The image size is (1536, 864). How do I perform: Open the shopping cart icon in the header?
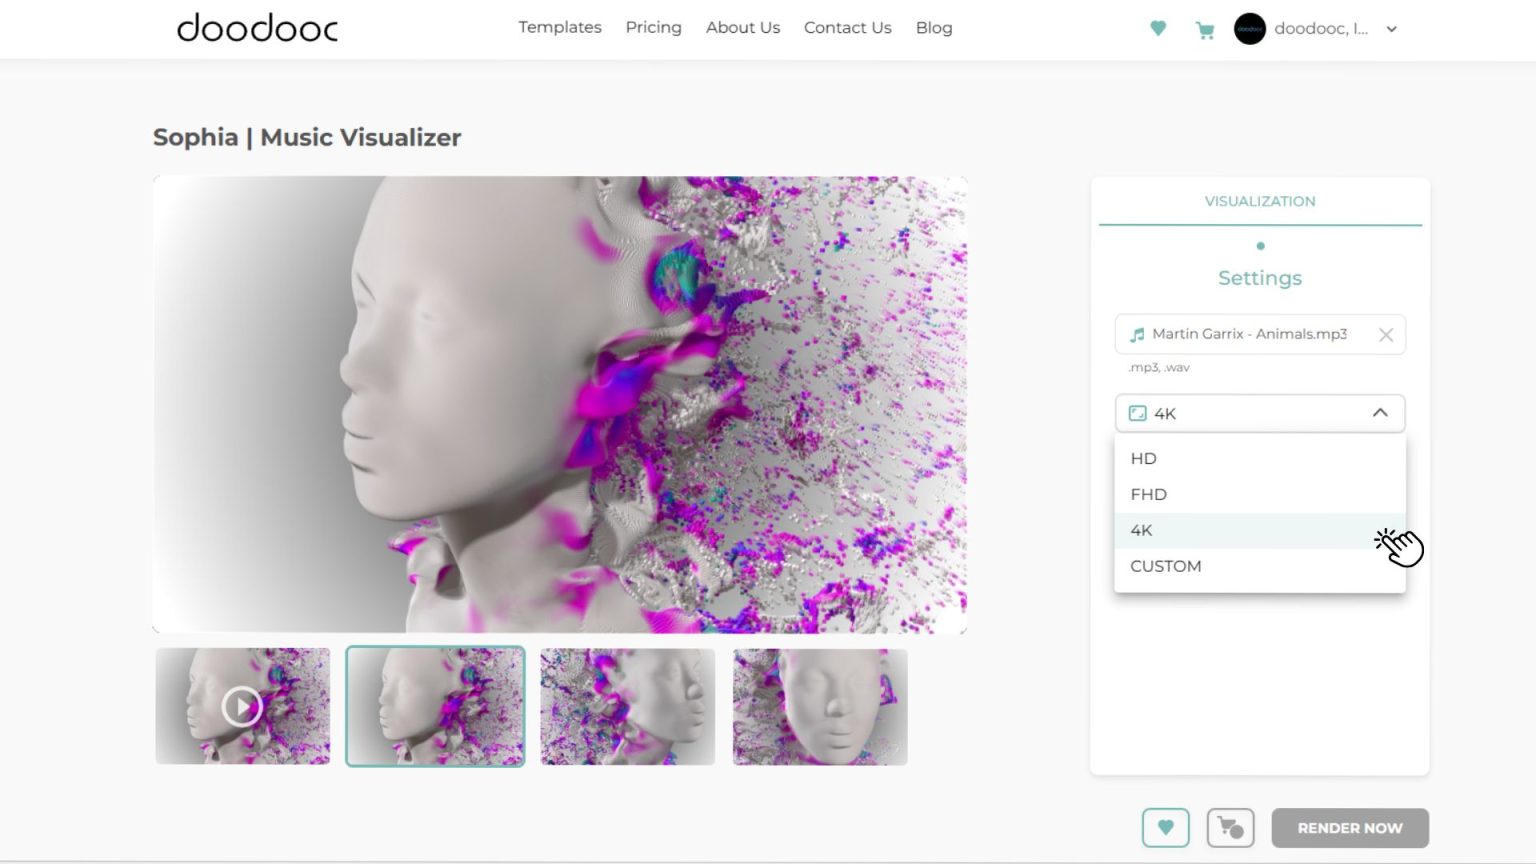[x=1205, y=30]
